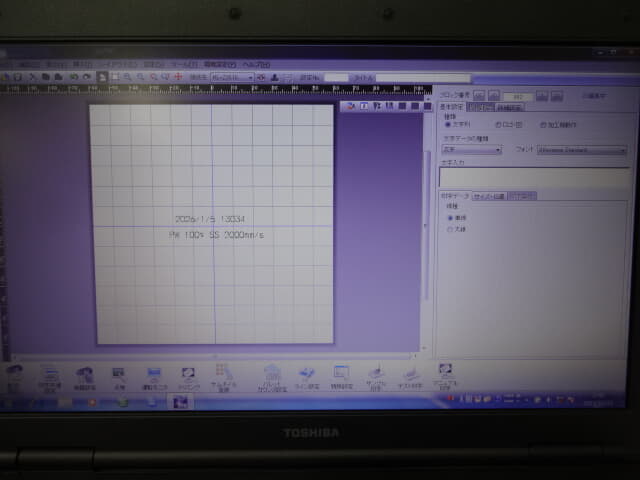Click the new file icon in toolbar

[6, 77]
